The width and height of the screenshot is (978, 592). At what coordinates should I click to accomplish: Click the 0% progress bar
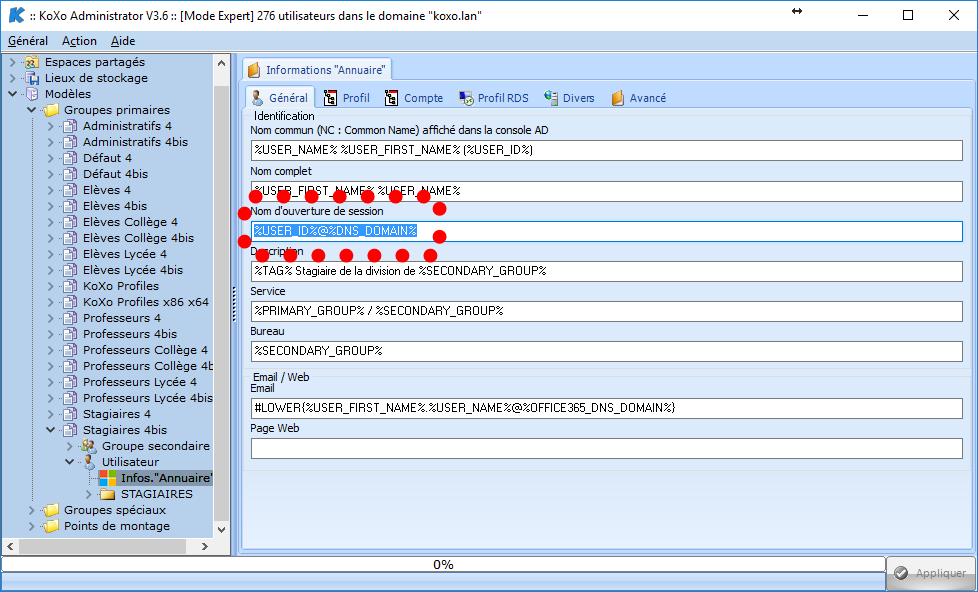[x=443, y=565]
